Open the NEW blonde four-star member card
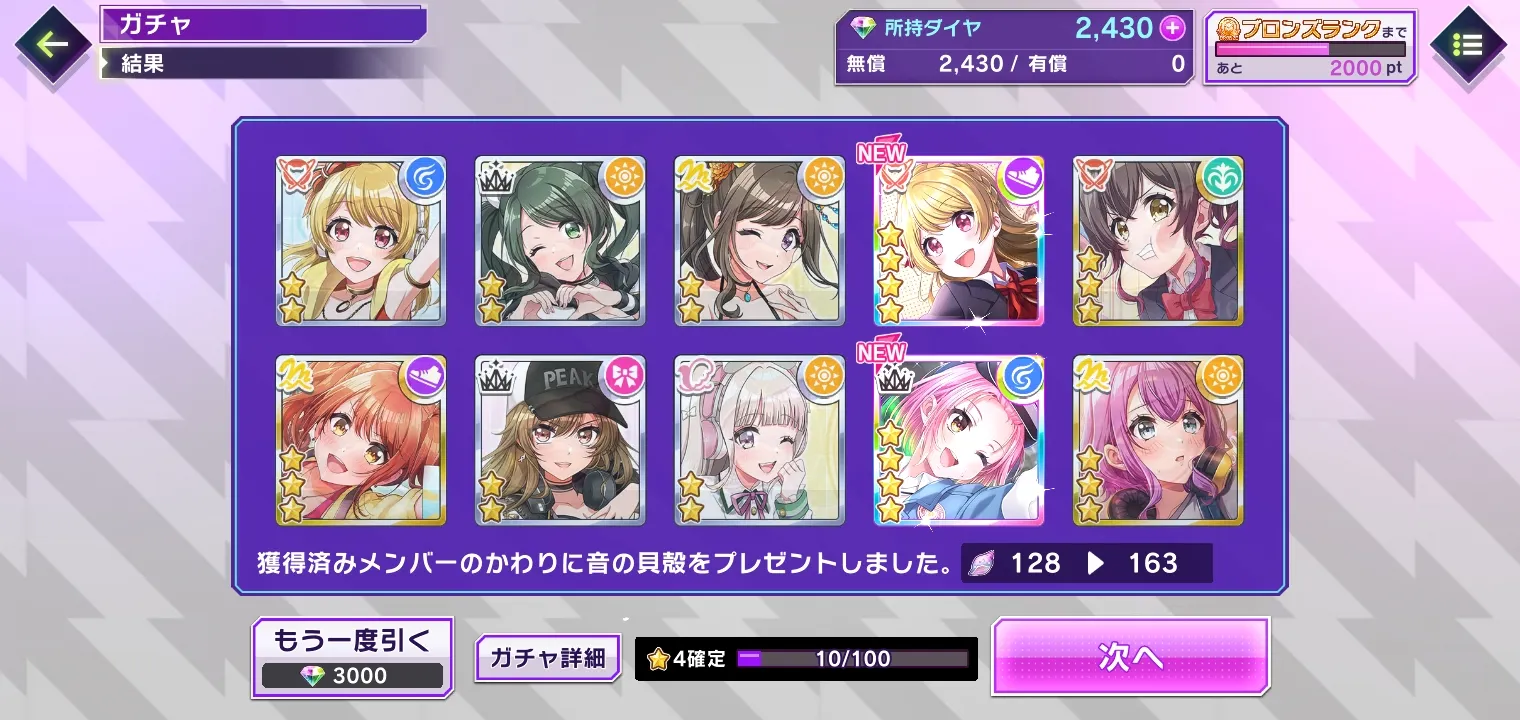The width and height of the screenshot is (1520, 720). coord(959,240)
